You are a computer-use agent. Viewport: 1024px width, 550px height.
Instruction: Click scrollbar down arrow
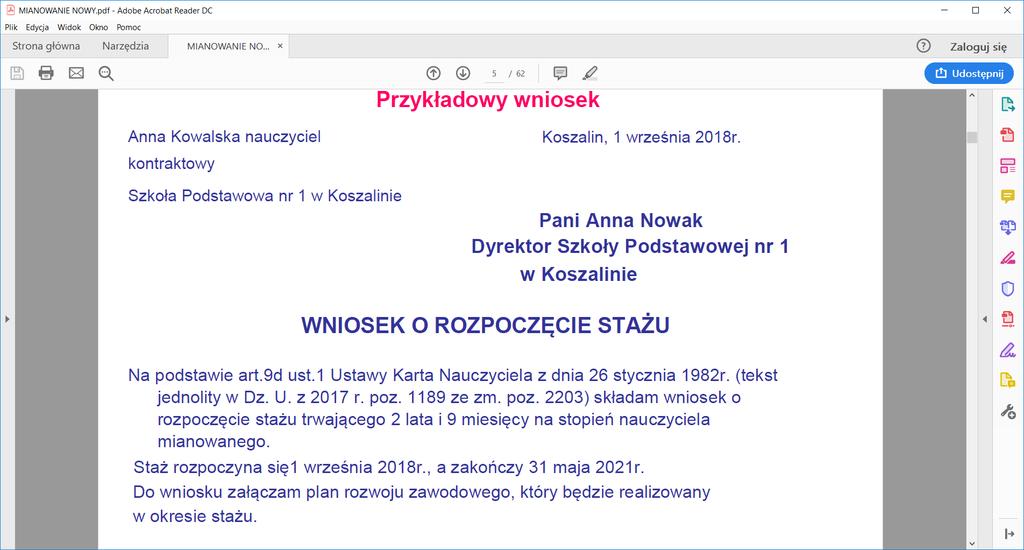(x=972, y=543)
